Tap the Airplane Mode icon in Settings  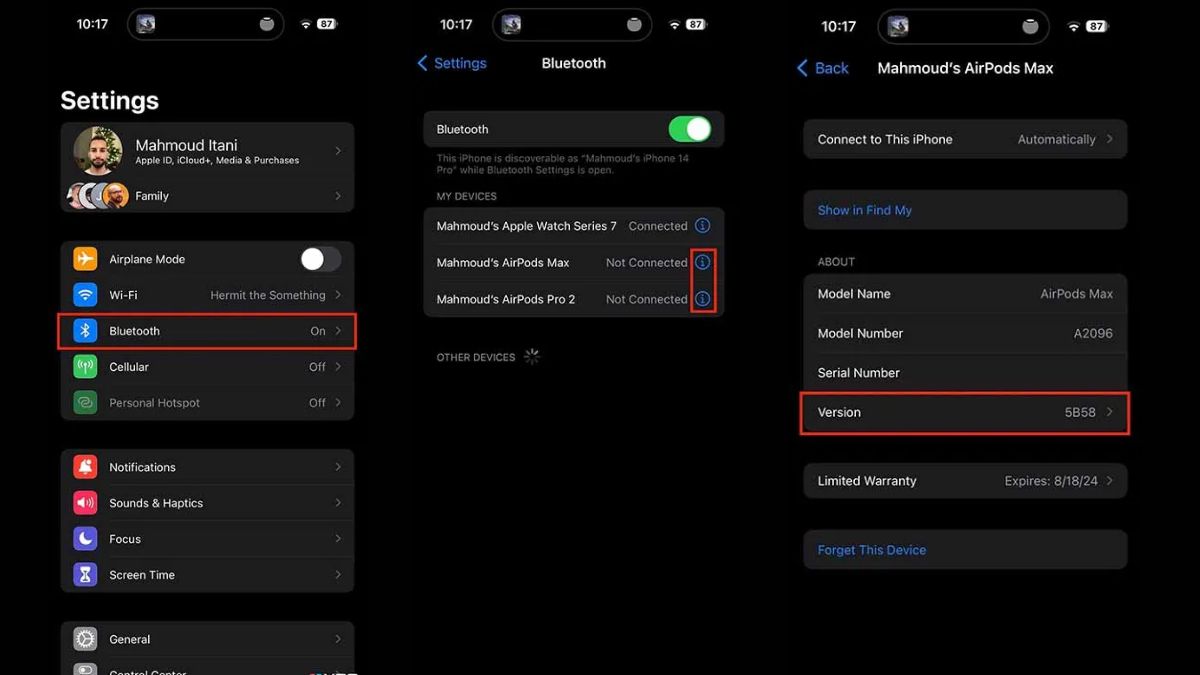pos(85,259)
